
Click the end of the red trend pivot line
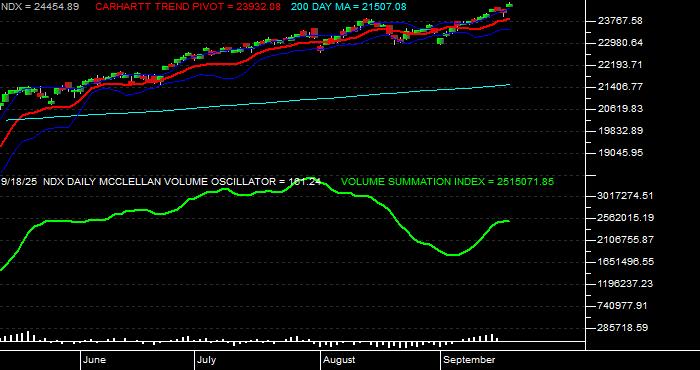(x=508, y=19)
